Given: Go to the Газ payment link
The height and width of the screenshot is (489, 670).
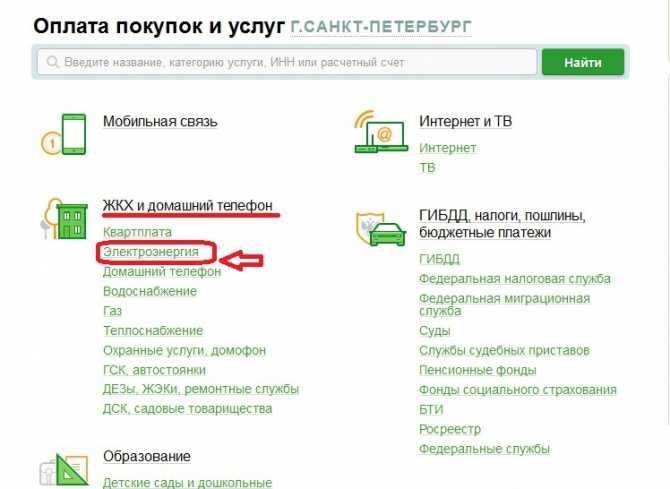Looking at the screenshot, I should 112,311.
